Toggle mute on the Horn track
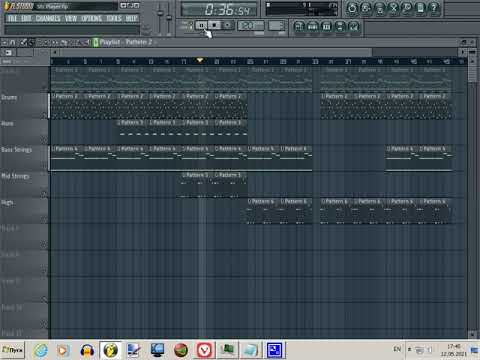The height and width of the screenshot is (360, 480). [45, 141]
